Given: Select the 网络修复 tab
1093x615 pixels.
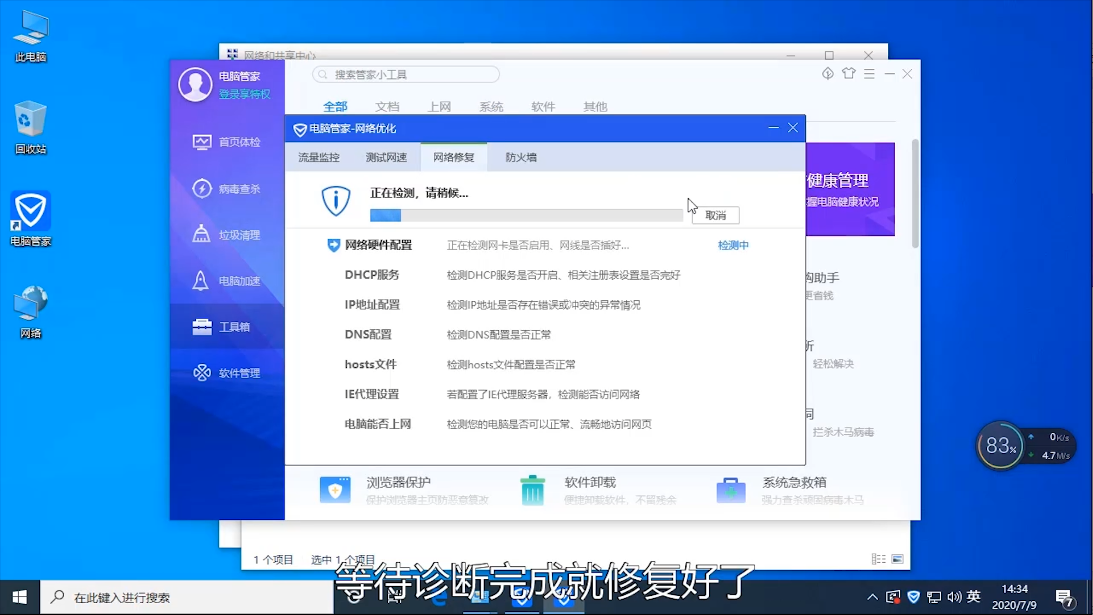Looking at the screenshot, I should coord(454,158).
